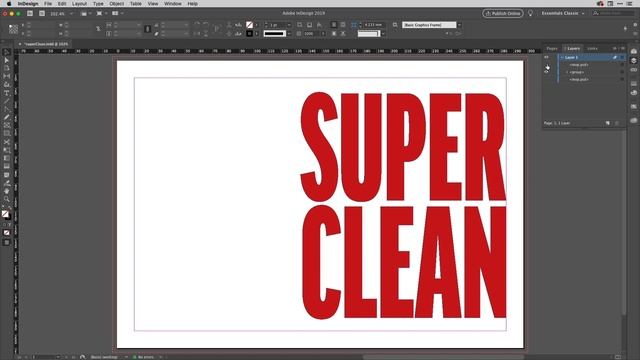Toggle visibility eye of Layer 1
Image resolution: width=640 pixels, height=360 pixels.
(x=547, y=57)
